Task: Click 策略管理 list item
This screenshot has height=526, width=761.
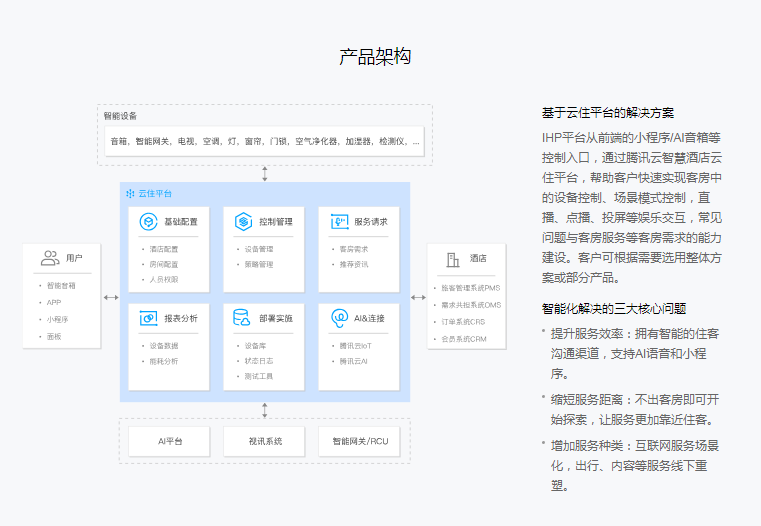Action: [259, 264]
